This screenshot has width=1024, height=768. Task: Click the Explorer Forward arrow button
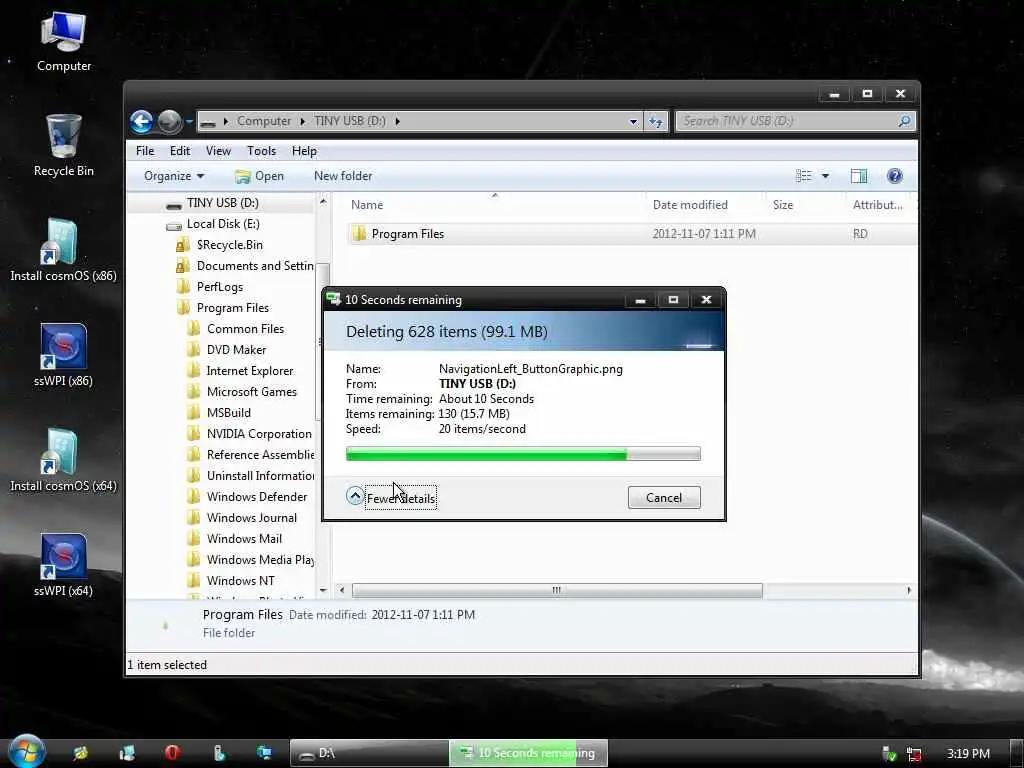[x=170, y=121]
